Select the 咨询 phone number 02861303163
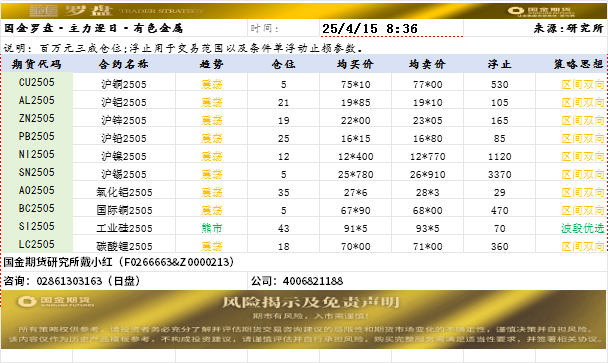This screenshot has width=608, height=363. (69, 281)
